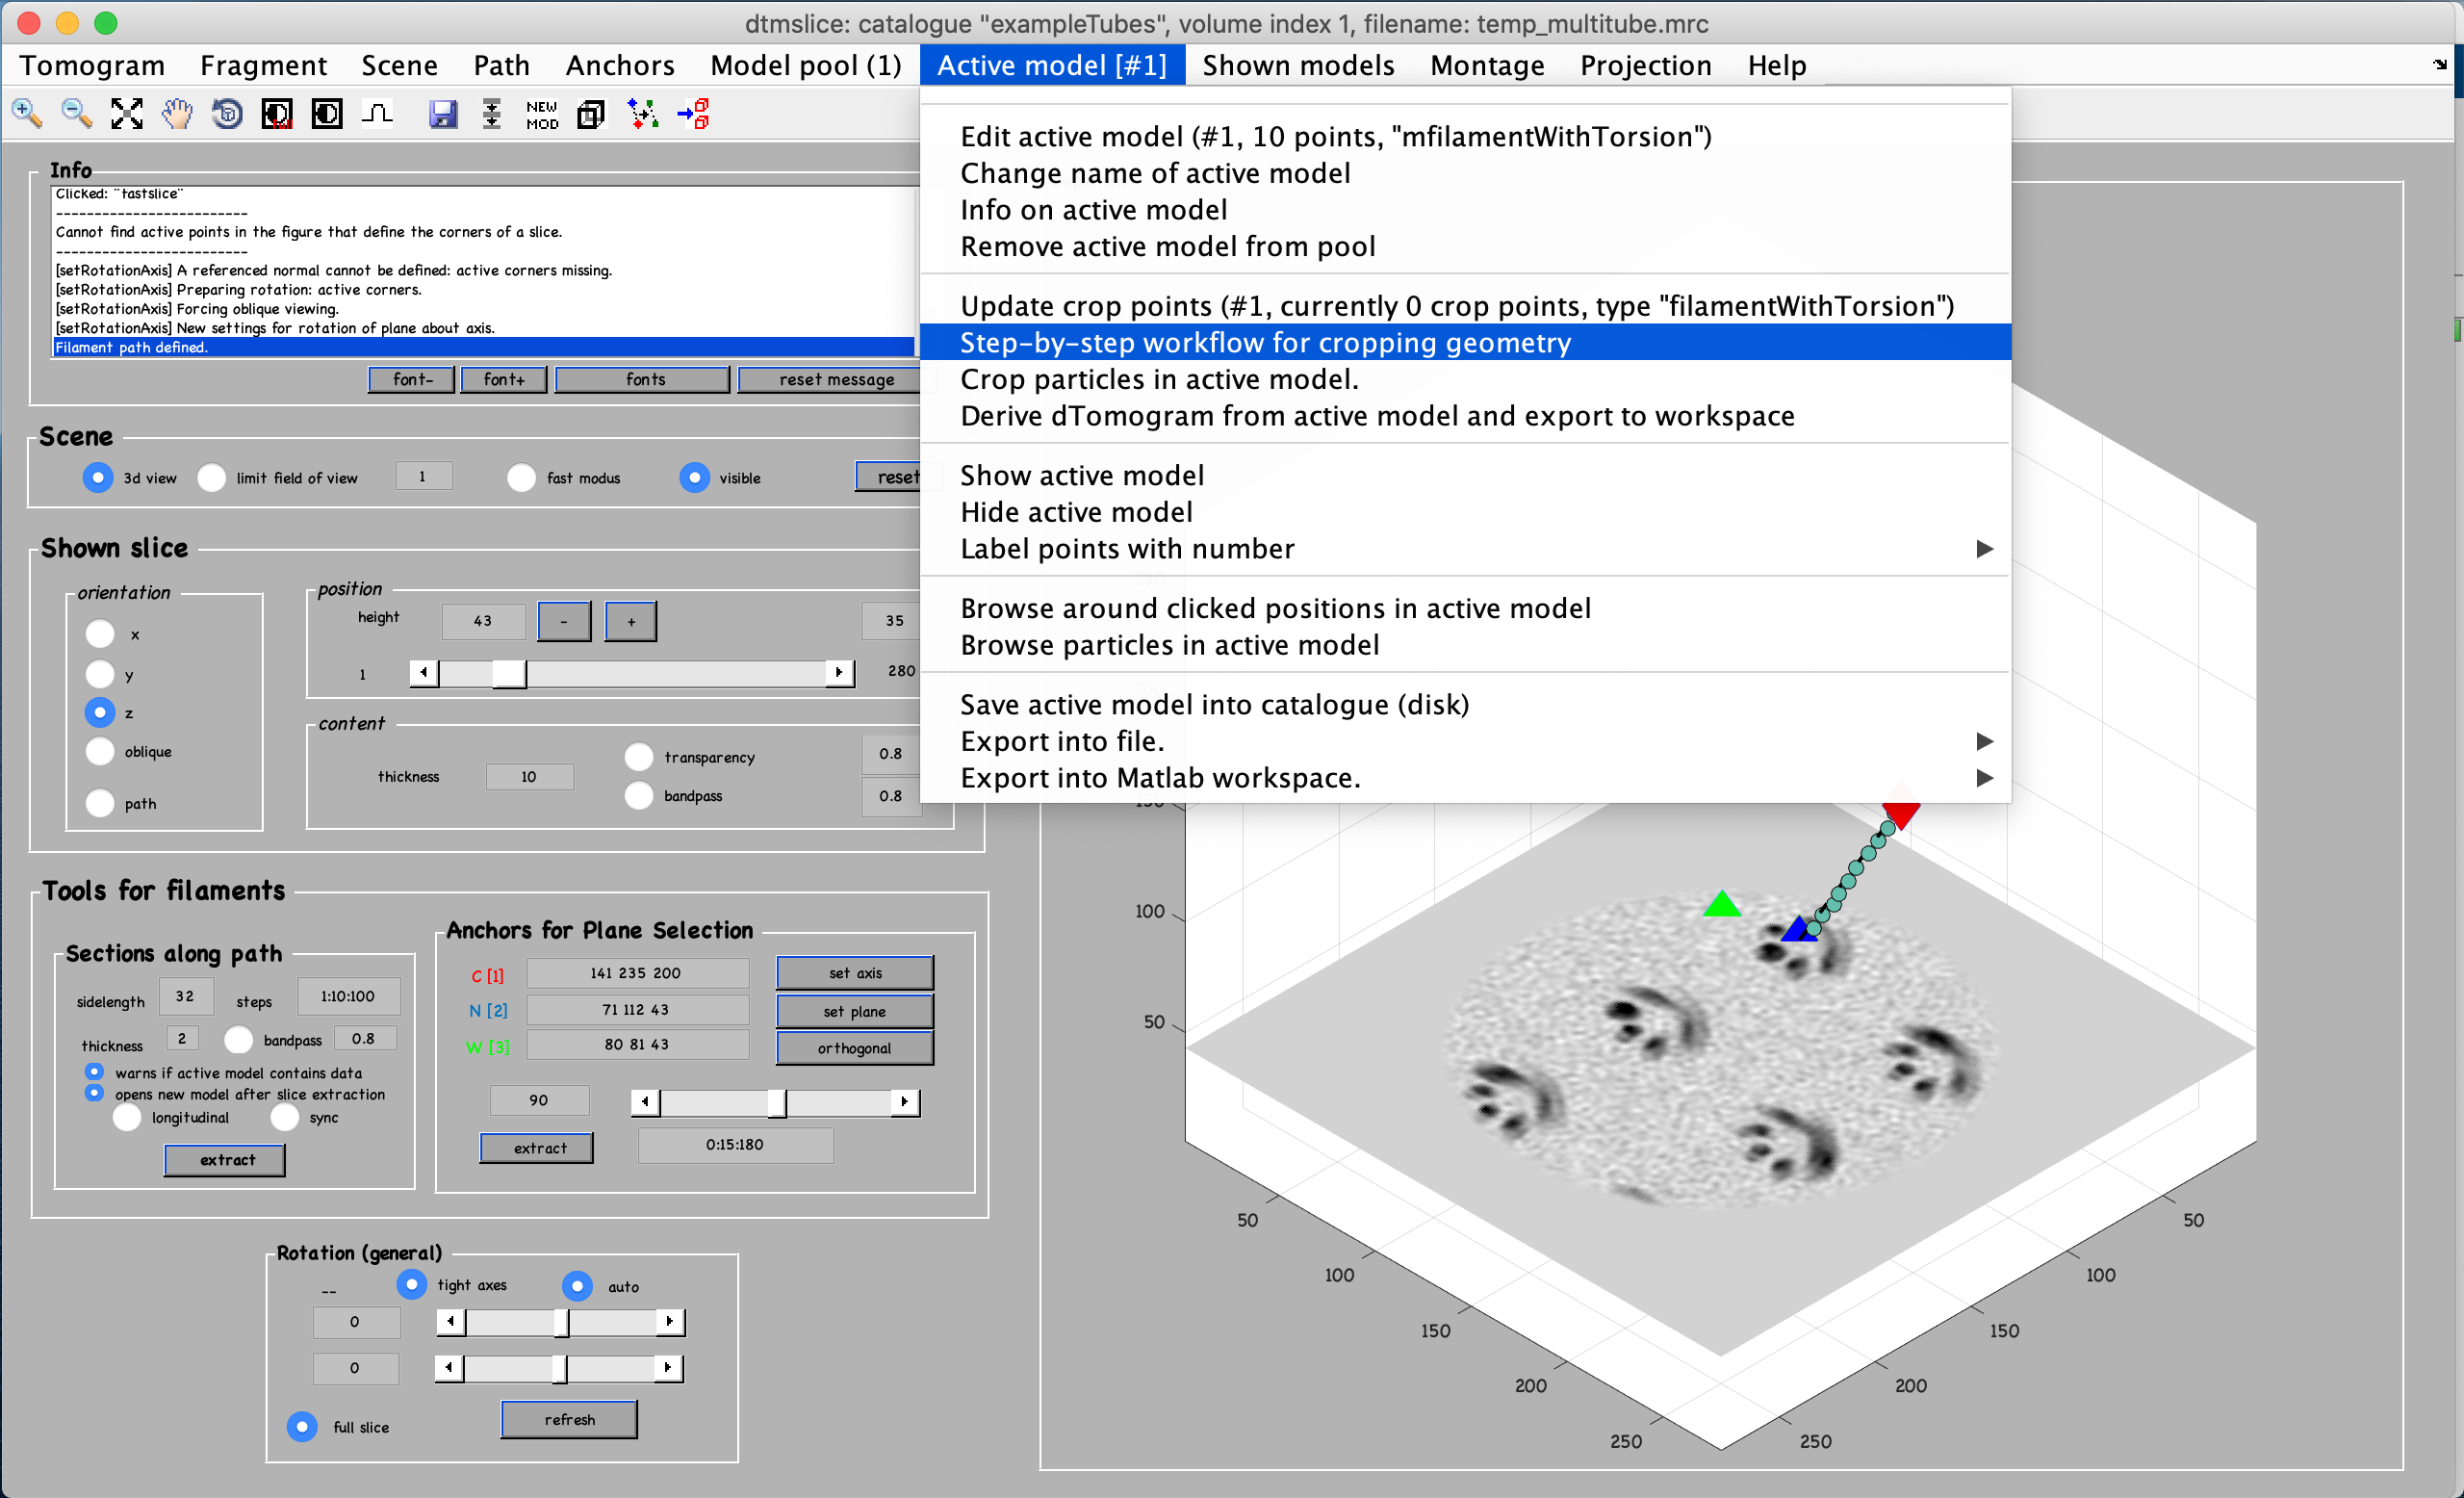Screen dimensions: 2464x1498
Task: Click the refresh button in Rotation panel
Action: (x=569, y=1420)
